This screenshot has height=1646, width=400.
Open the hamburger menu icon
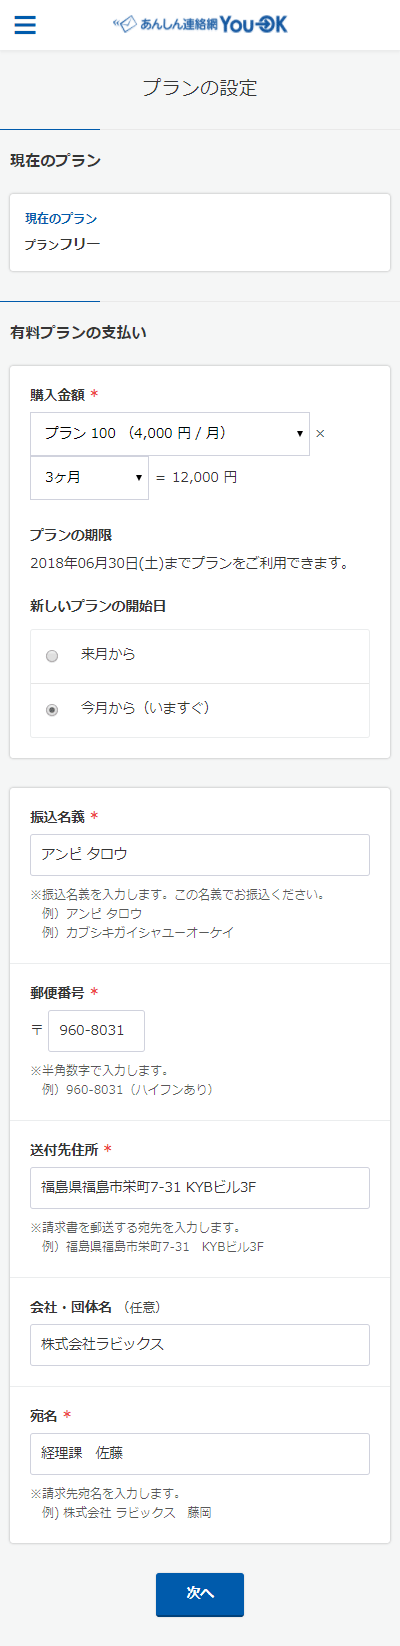[25, 25]
